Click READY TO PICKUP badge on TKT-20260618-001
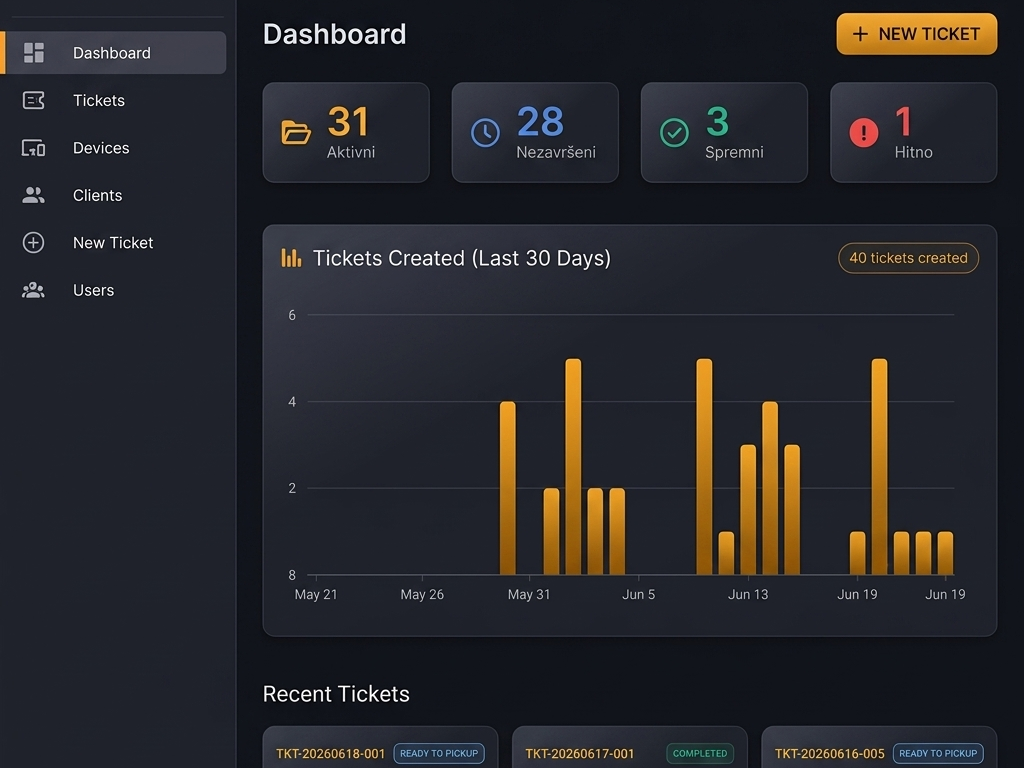 (439, 754)
